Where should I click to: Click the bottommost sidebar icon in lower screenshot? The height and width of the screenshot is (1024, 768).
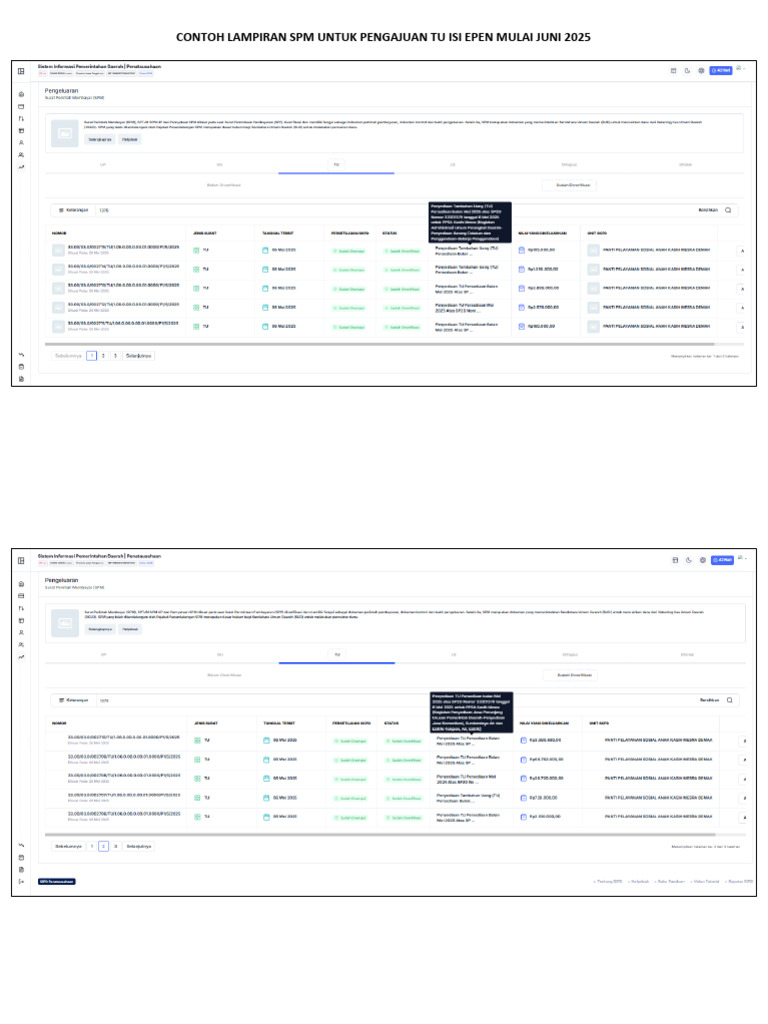tap(21, 882)
